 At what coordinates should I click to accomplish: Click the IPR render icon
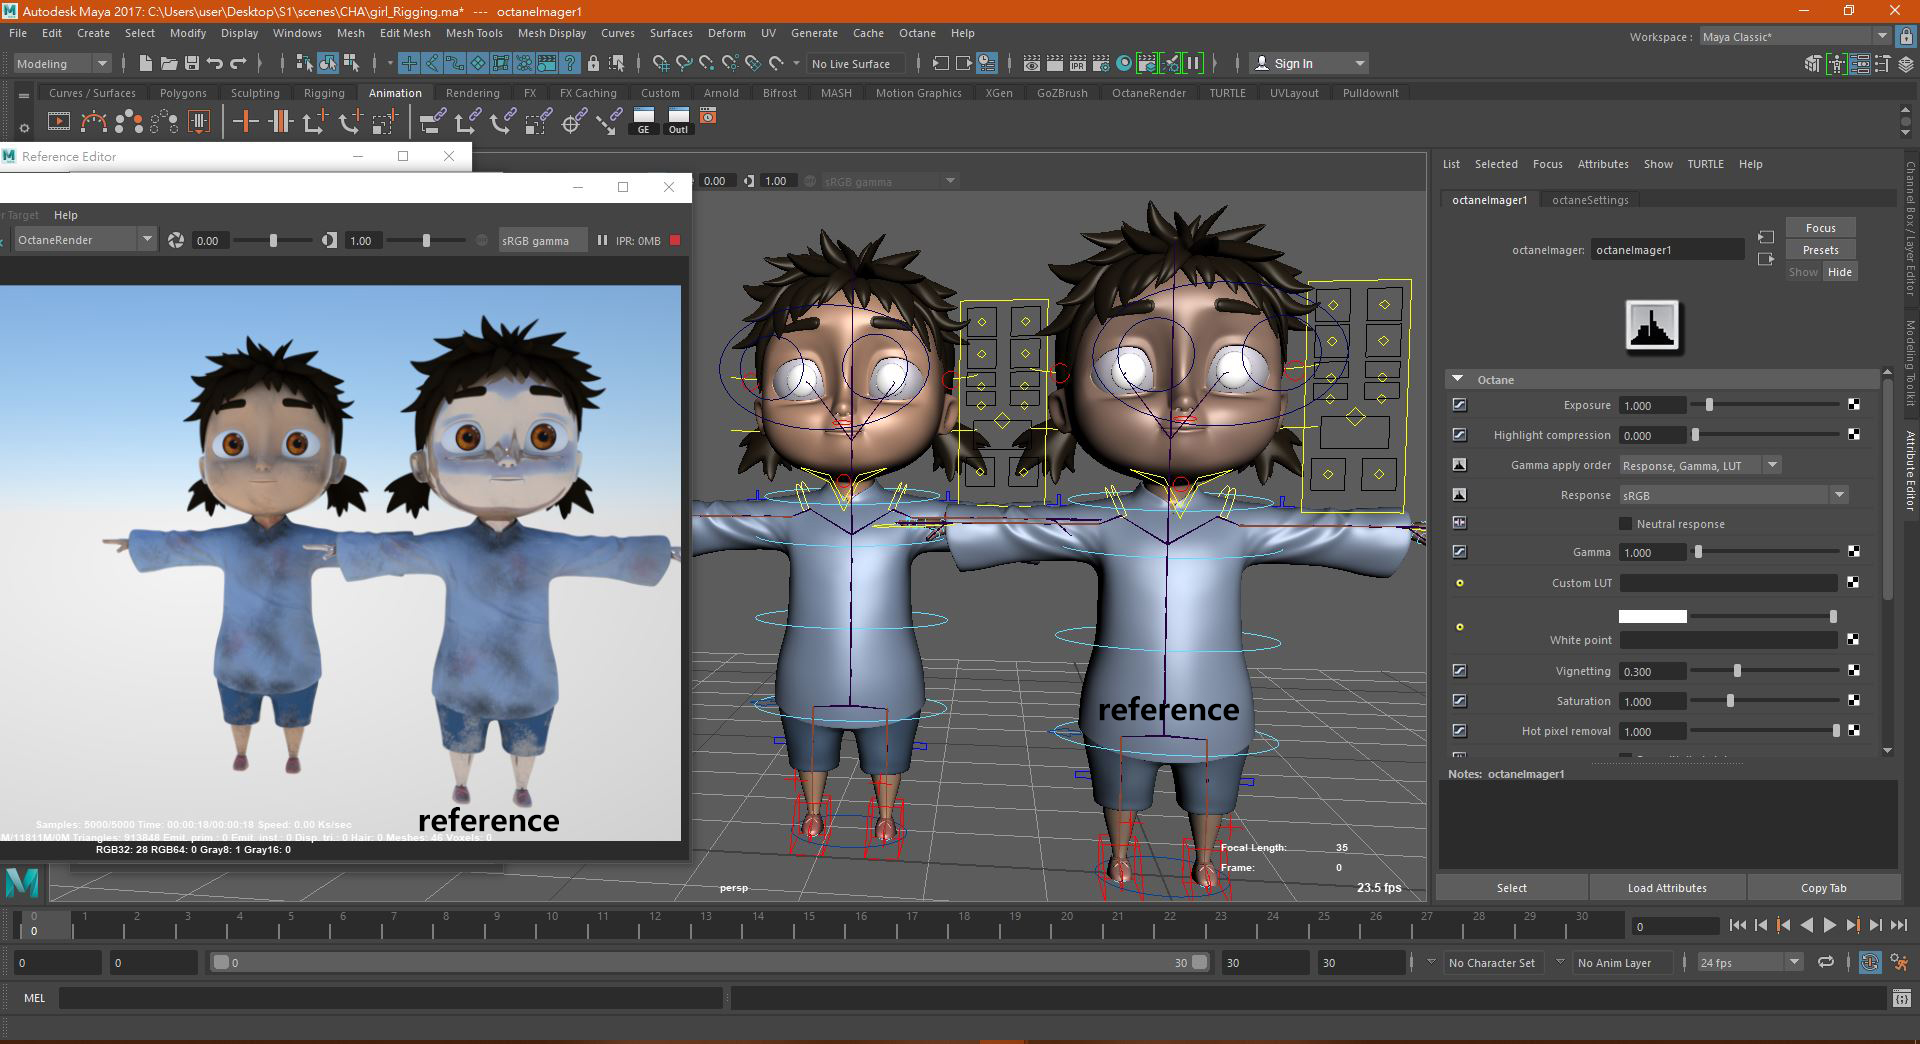1077,63
